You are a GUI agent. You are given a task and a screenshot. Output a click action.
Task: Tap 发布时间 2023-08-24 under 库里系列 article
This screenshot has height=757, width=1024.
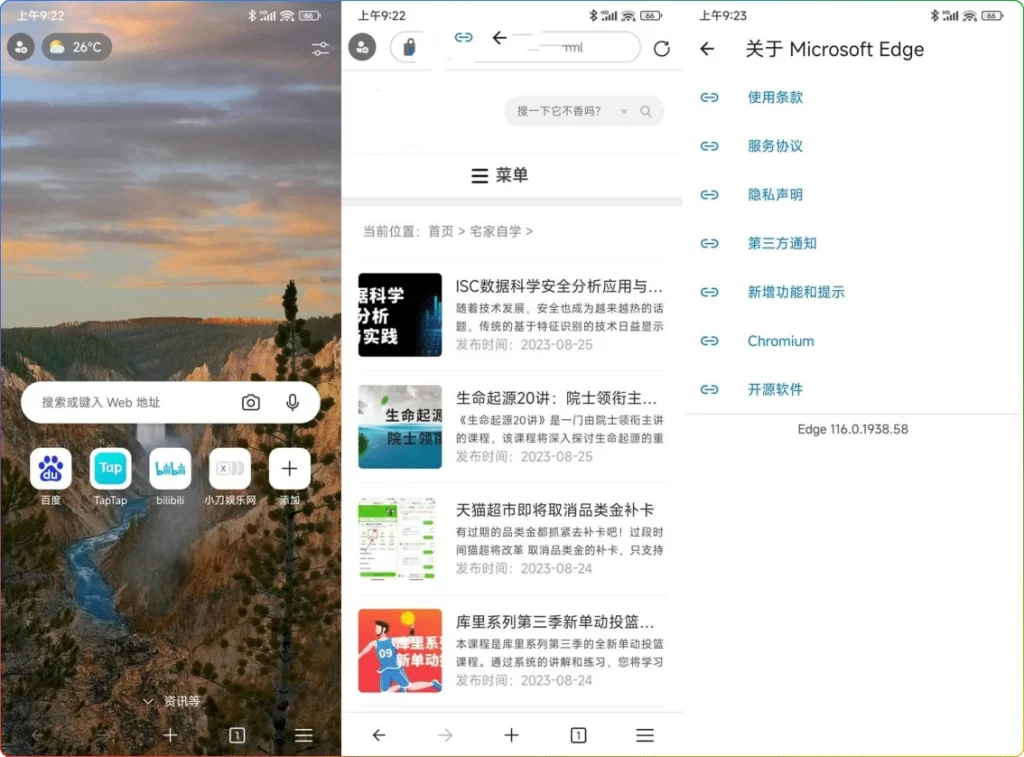click(x=524, y=680)
